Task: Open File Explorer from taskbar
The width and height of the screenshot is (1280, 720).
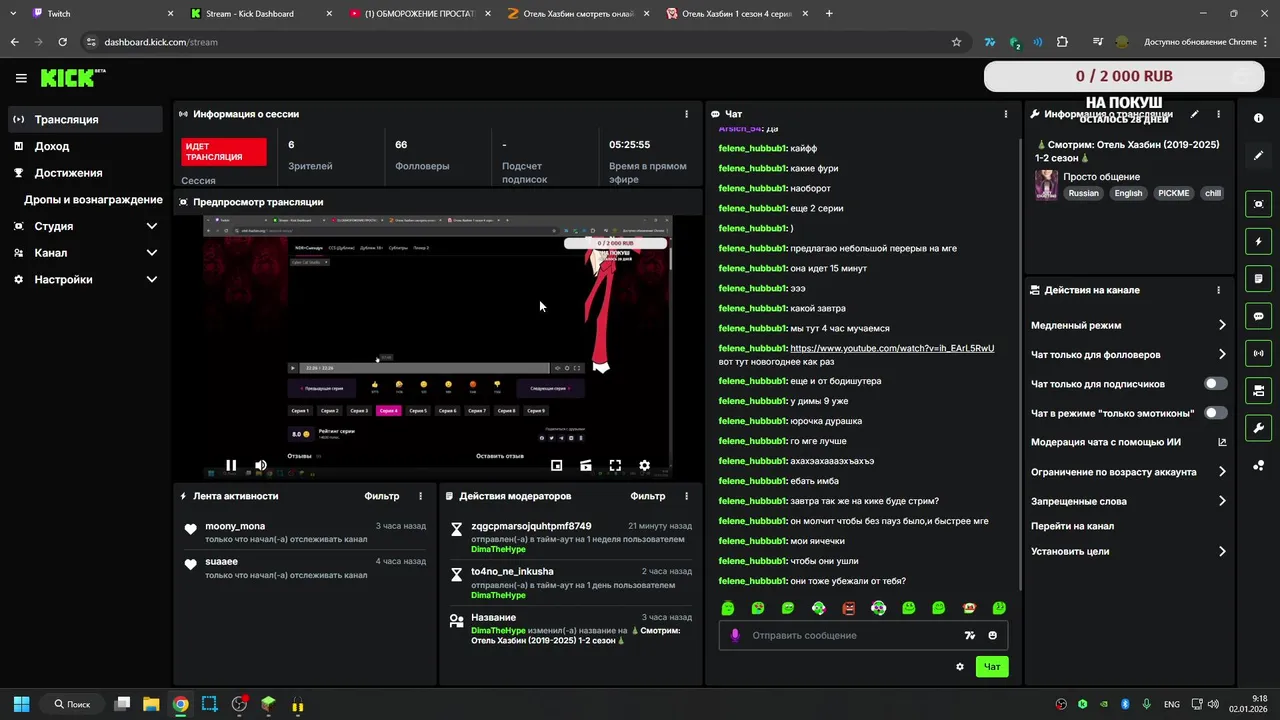Action: (x=151, y=704)
